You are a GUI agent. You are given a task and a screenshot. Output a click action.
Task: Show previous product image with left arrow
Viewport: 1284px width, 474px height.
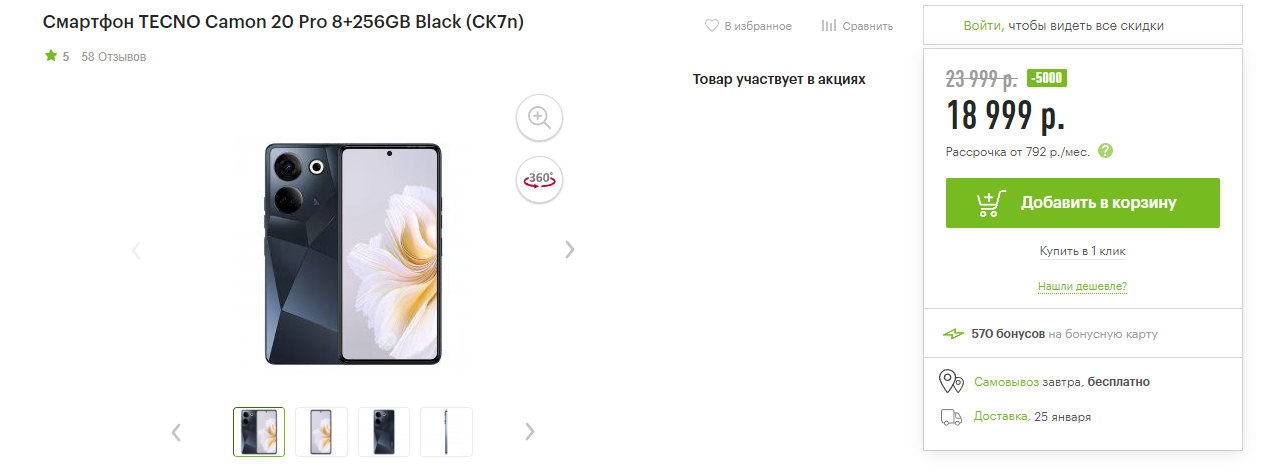137,249
